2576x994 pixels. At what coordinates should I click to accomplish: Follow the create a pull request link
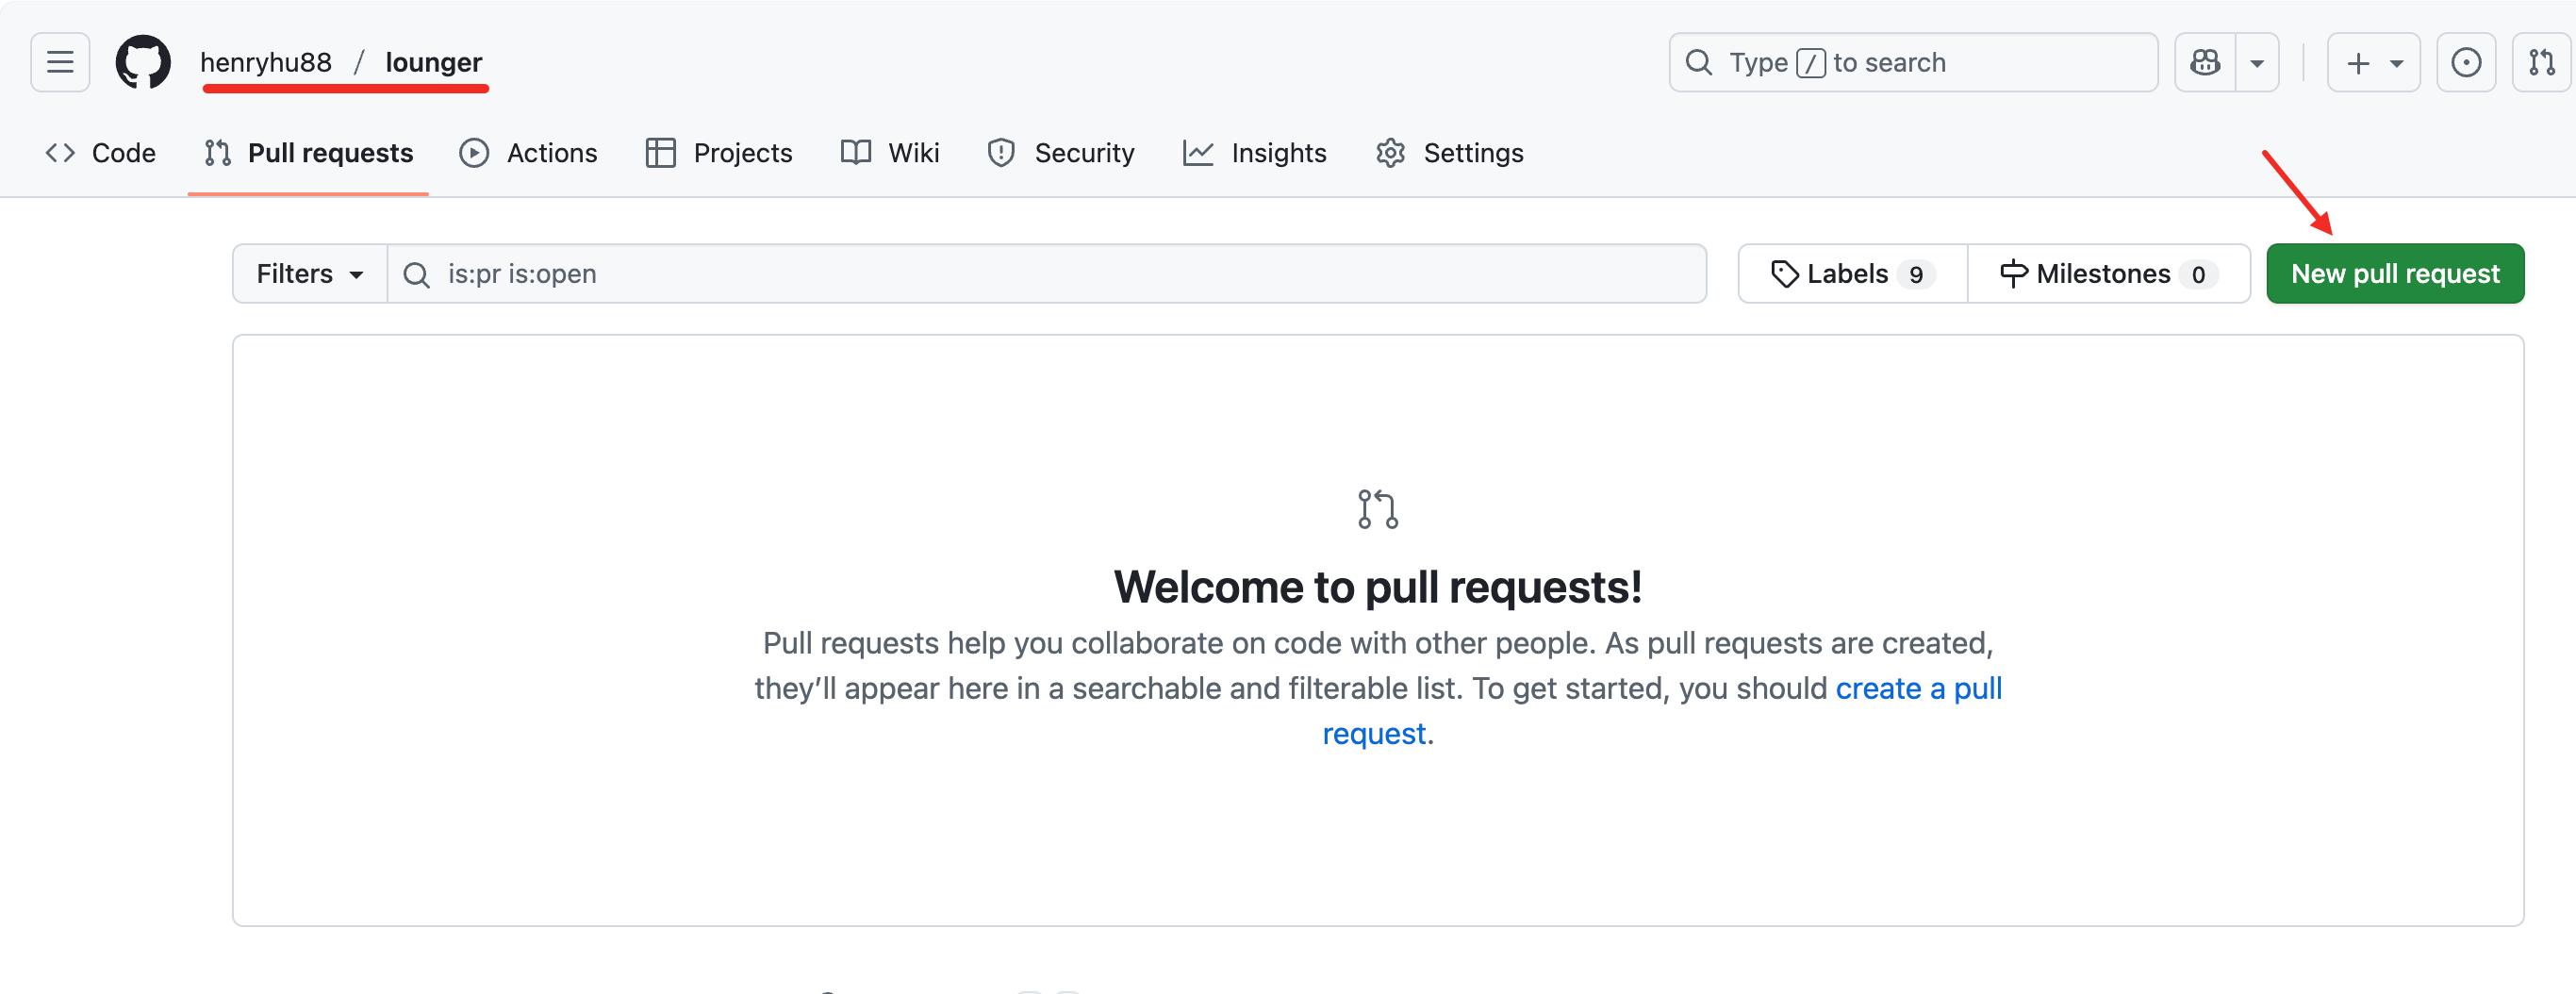pyautogui.click(x=1917, y=688)
